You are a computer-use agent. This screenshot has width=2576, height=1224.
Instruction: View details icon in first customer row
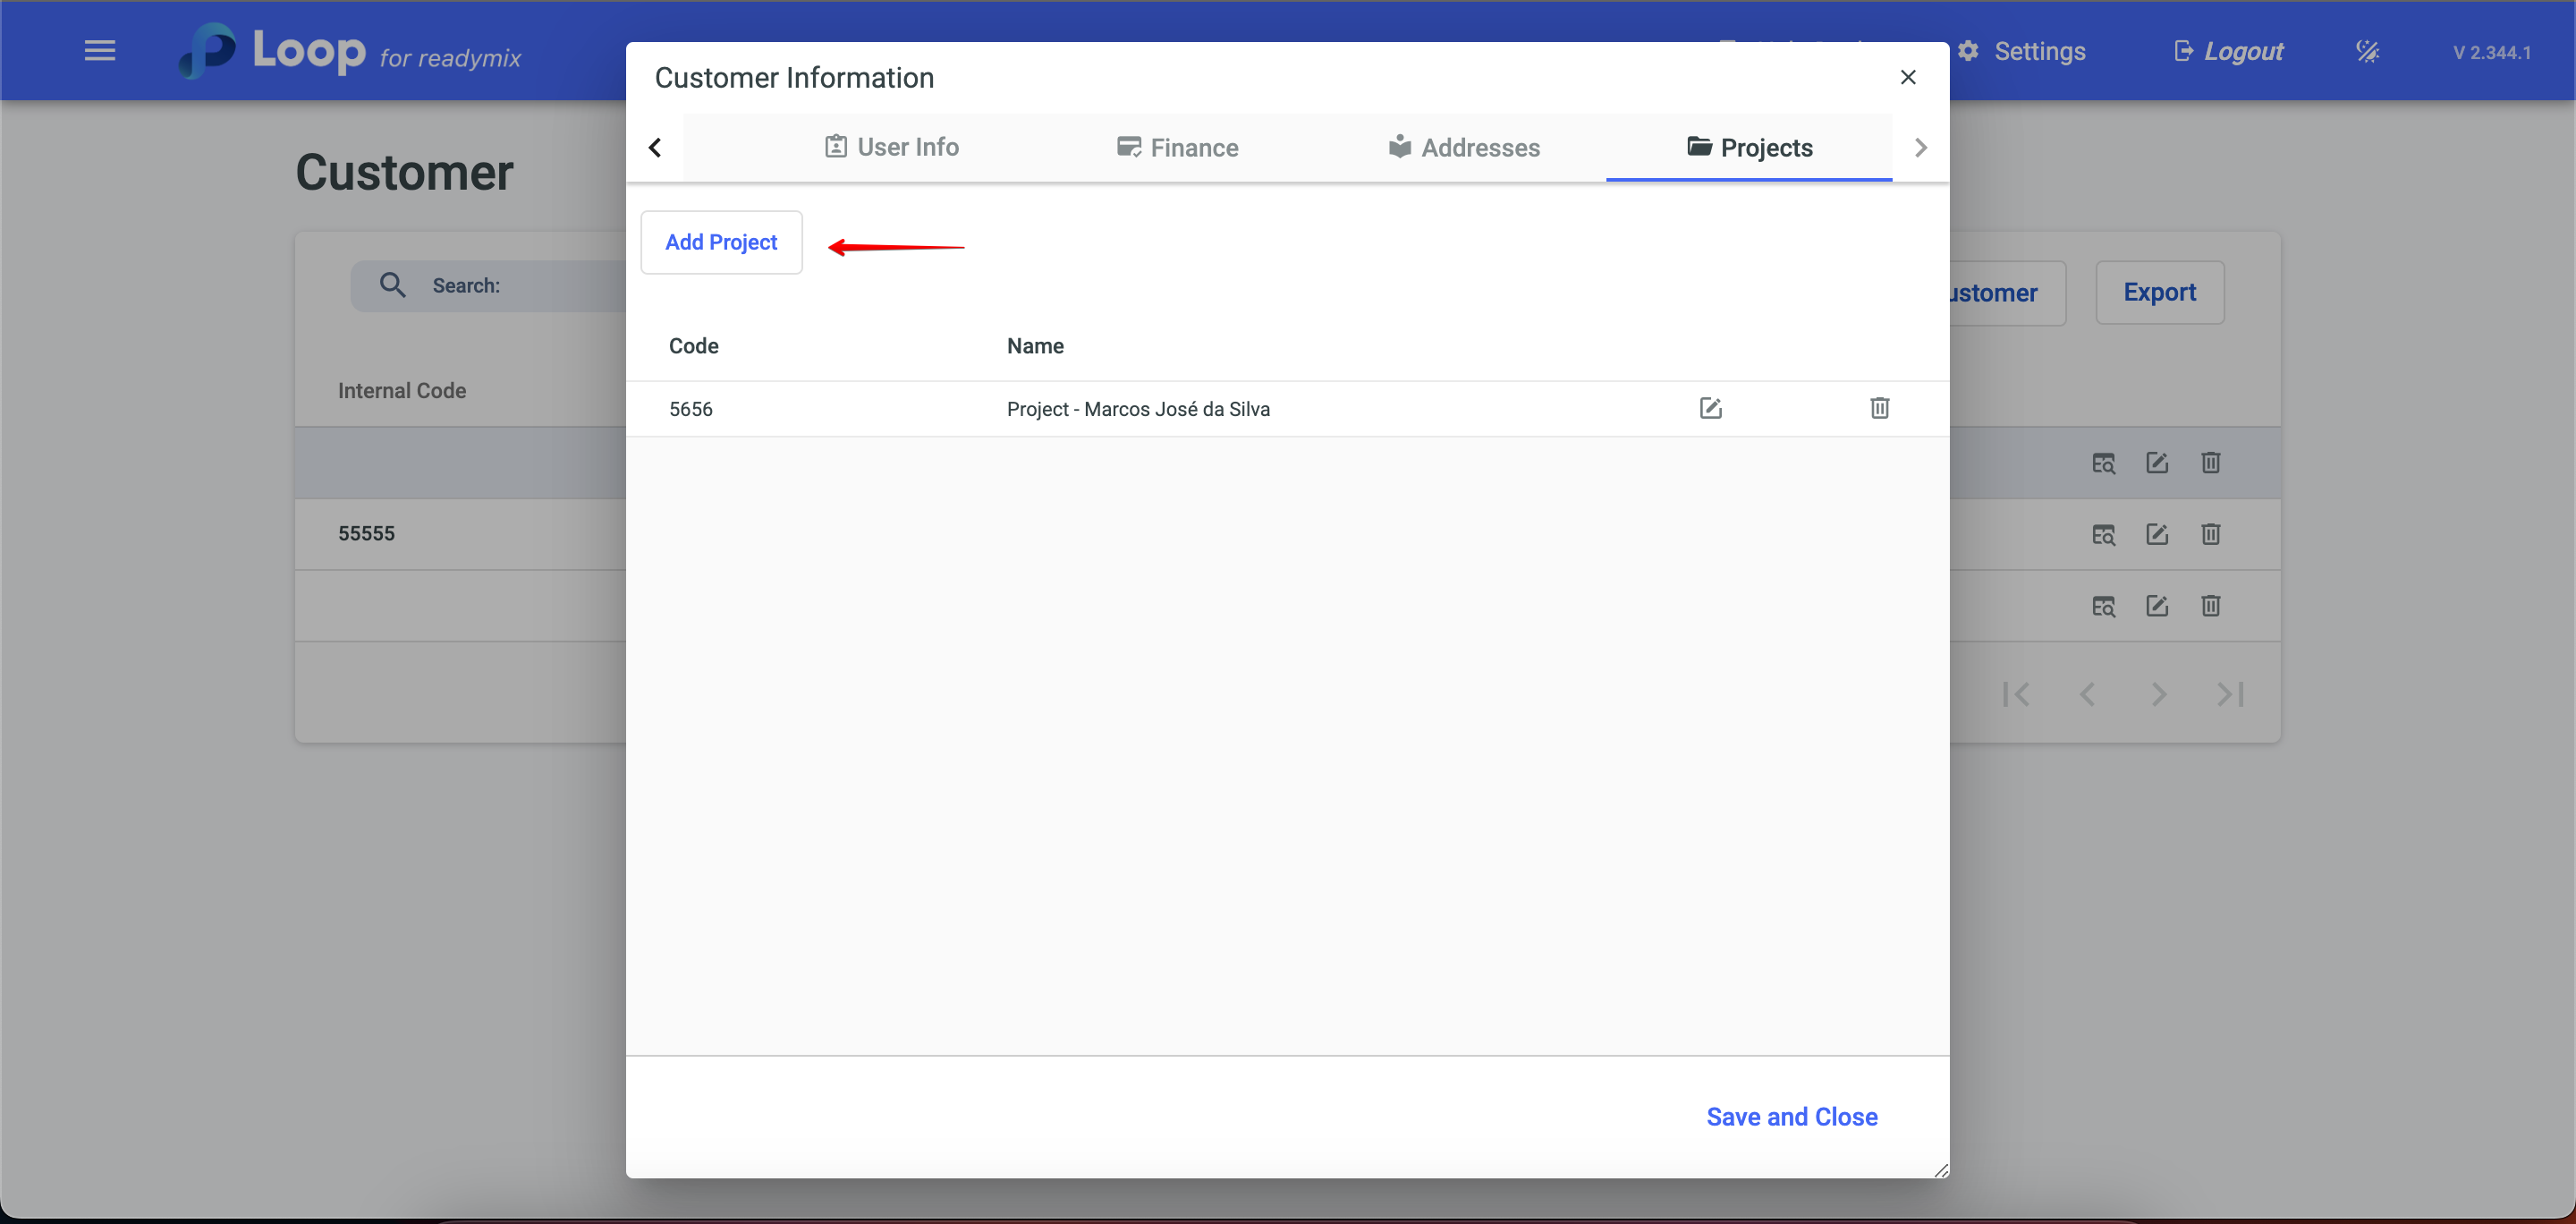[2103, 463]
